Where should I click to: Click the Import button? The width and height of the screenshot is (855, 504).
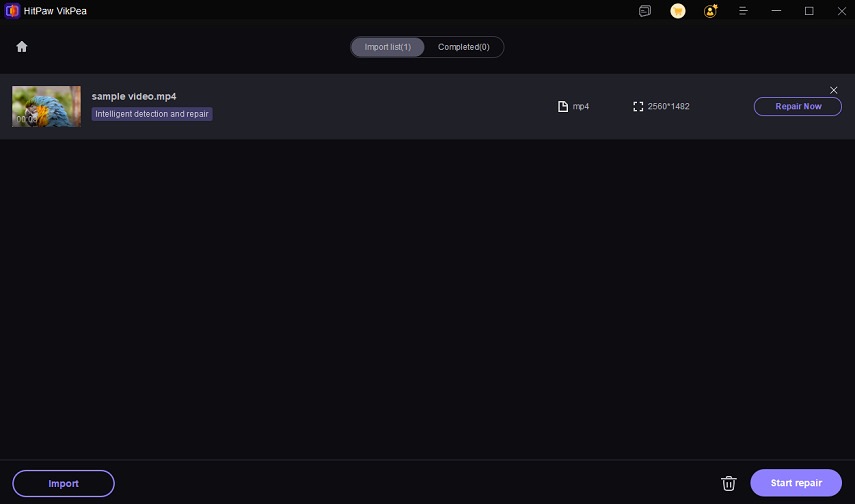tap(64, 483)
